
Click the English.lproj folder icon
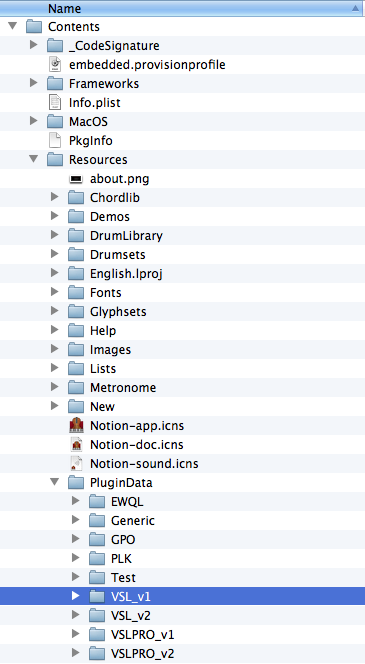(x=76, y=274)
